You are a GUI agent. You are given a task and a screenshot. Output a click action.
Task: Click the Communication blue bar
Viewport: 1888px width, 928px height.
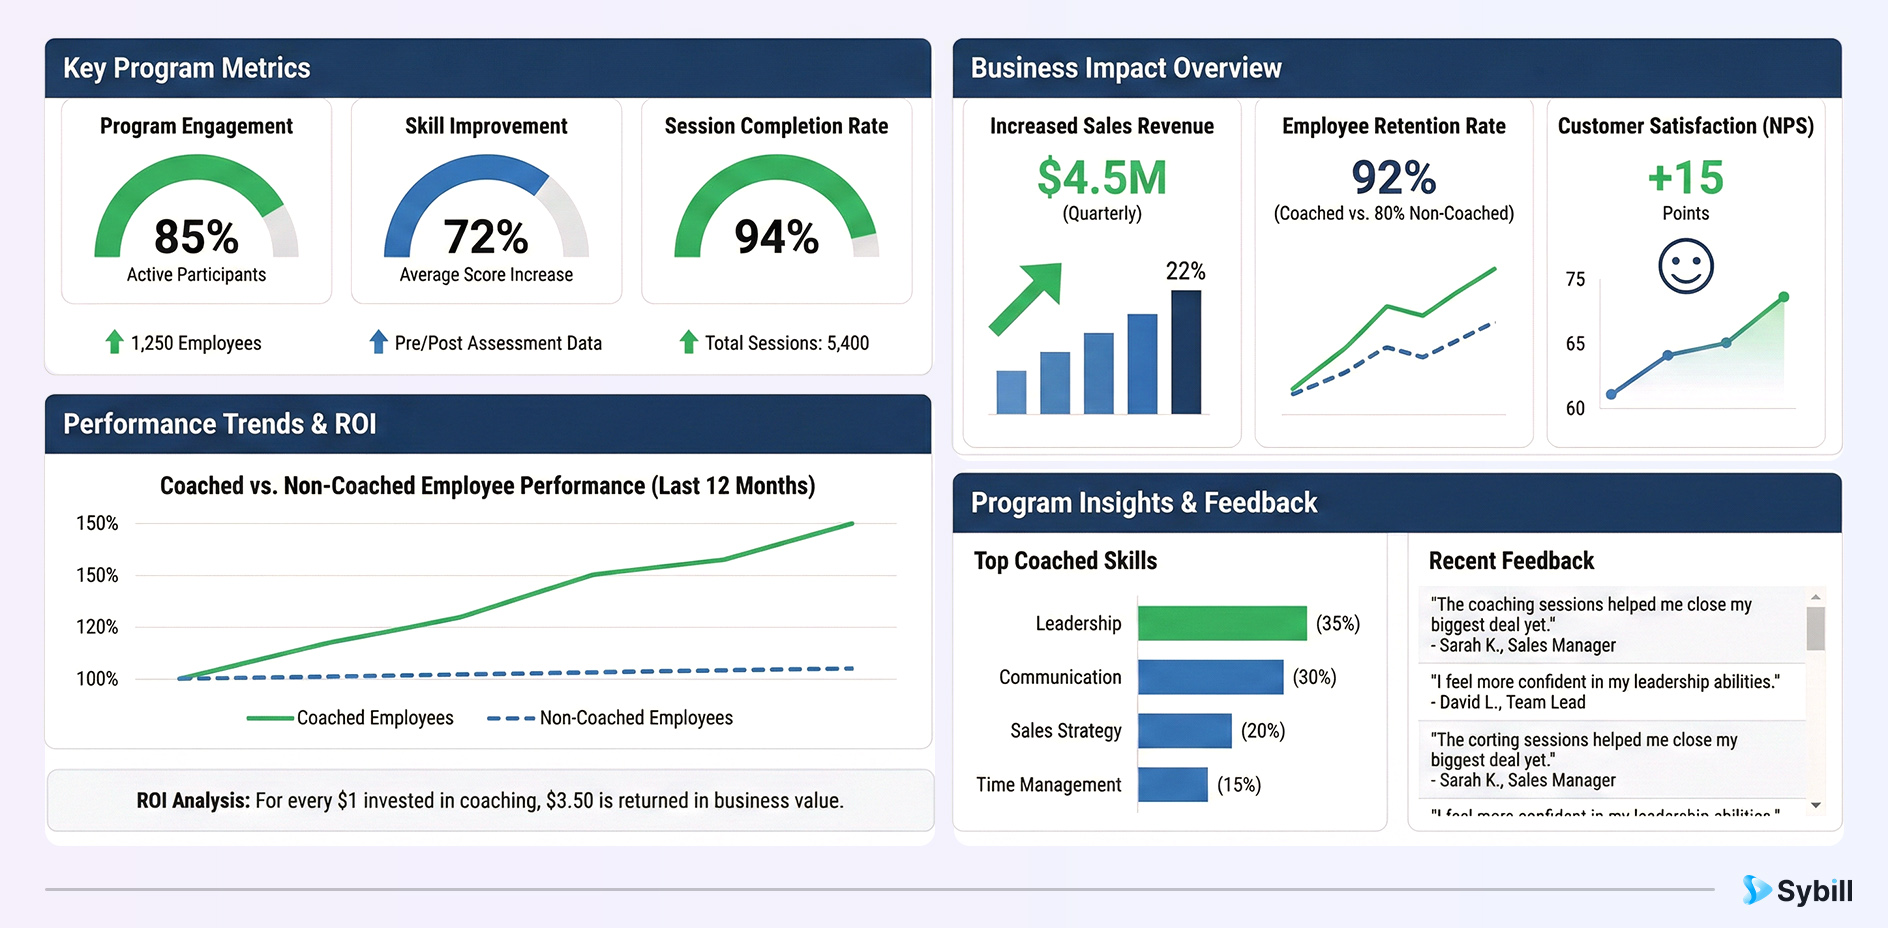click(1210, 677)
